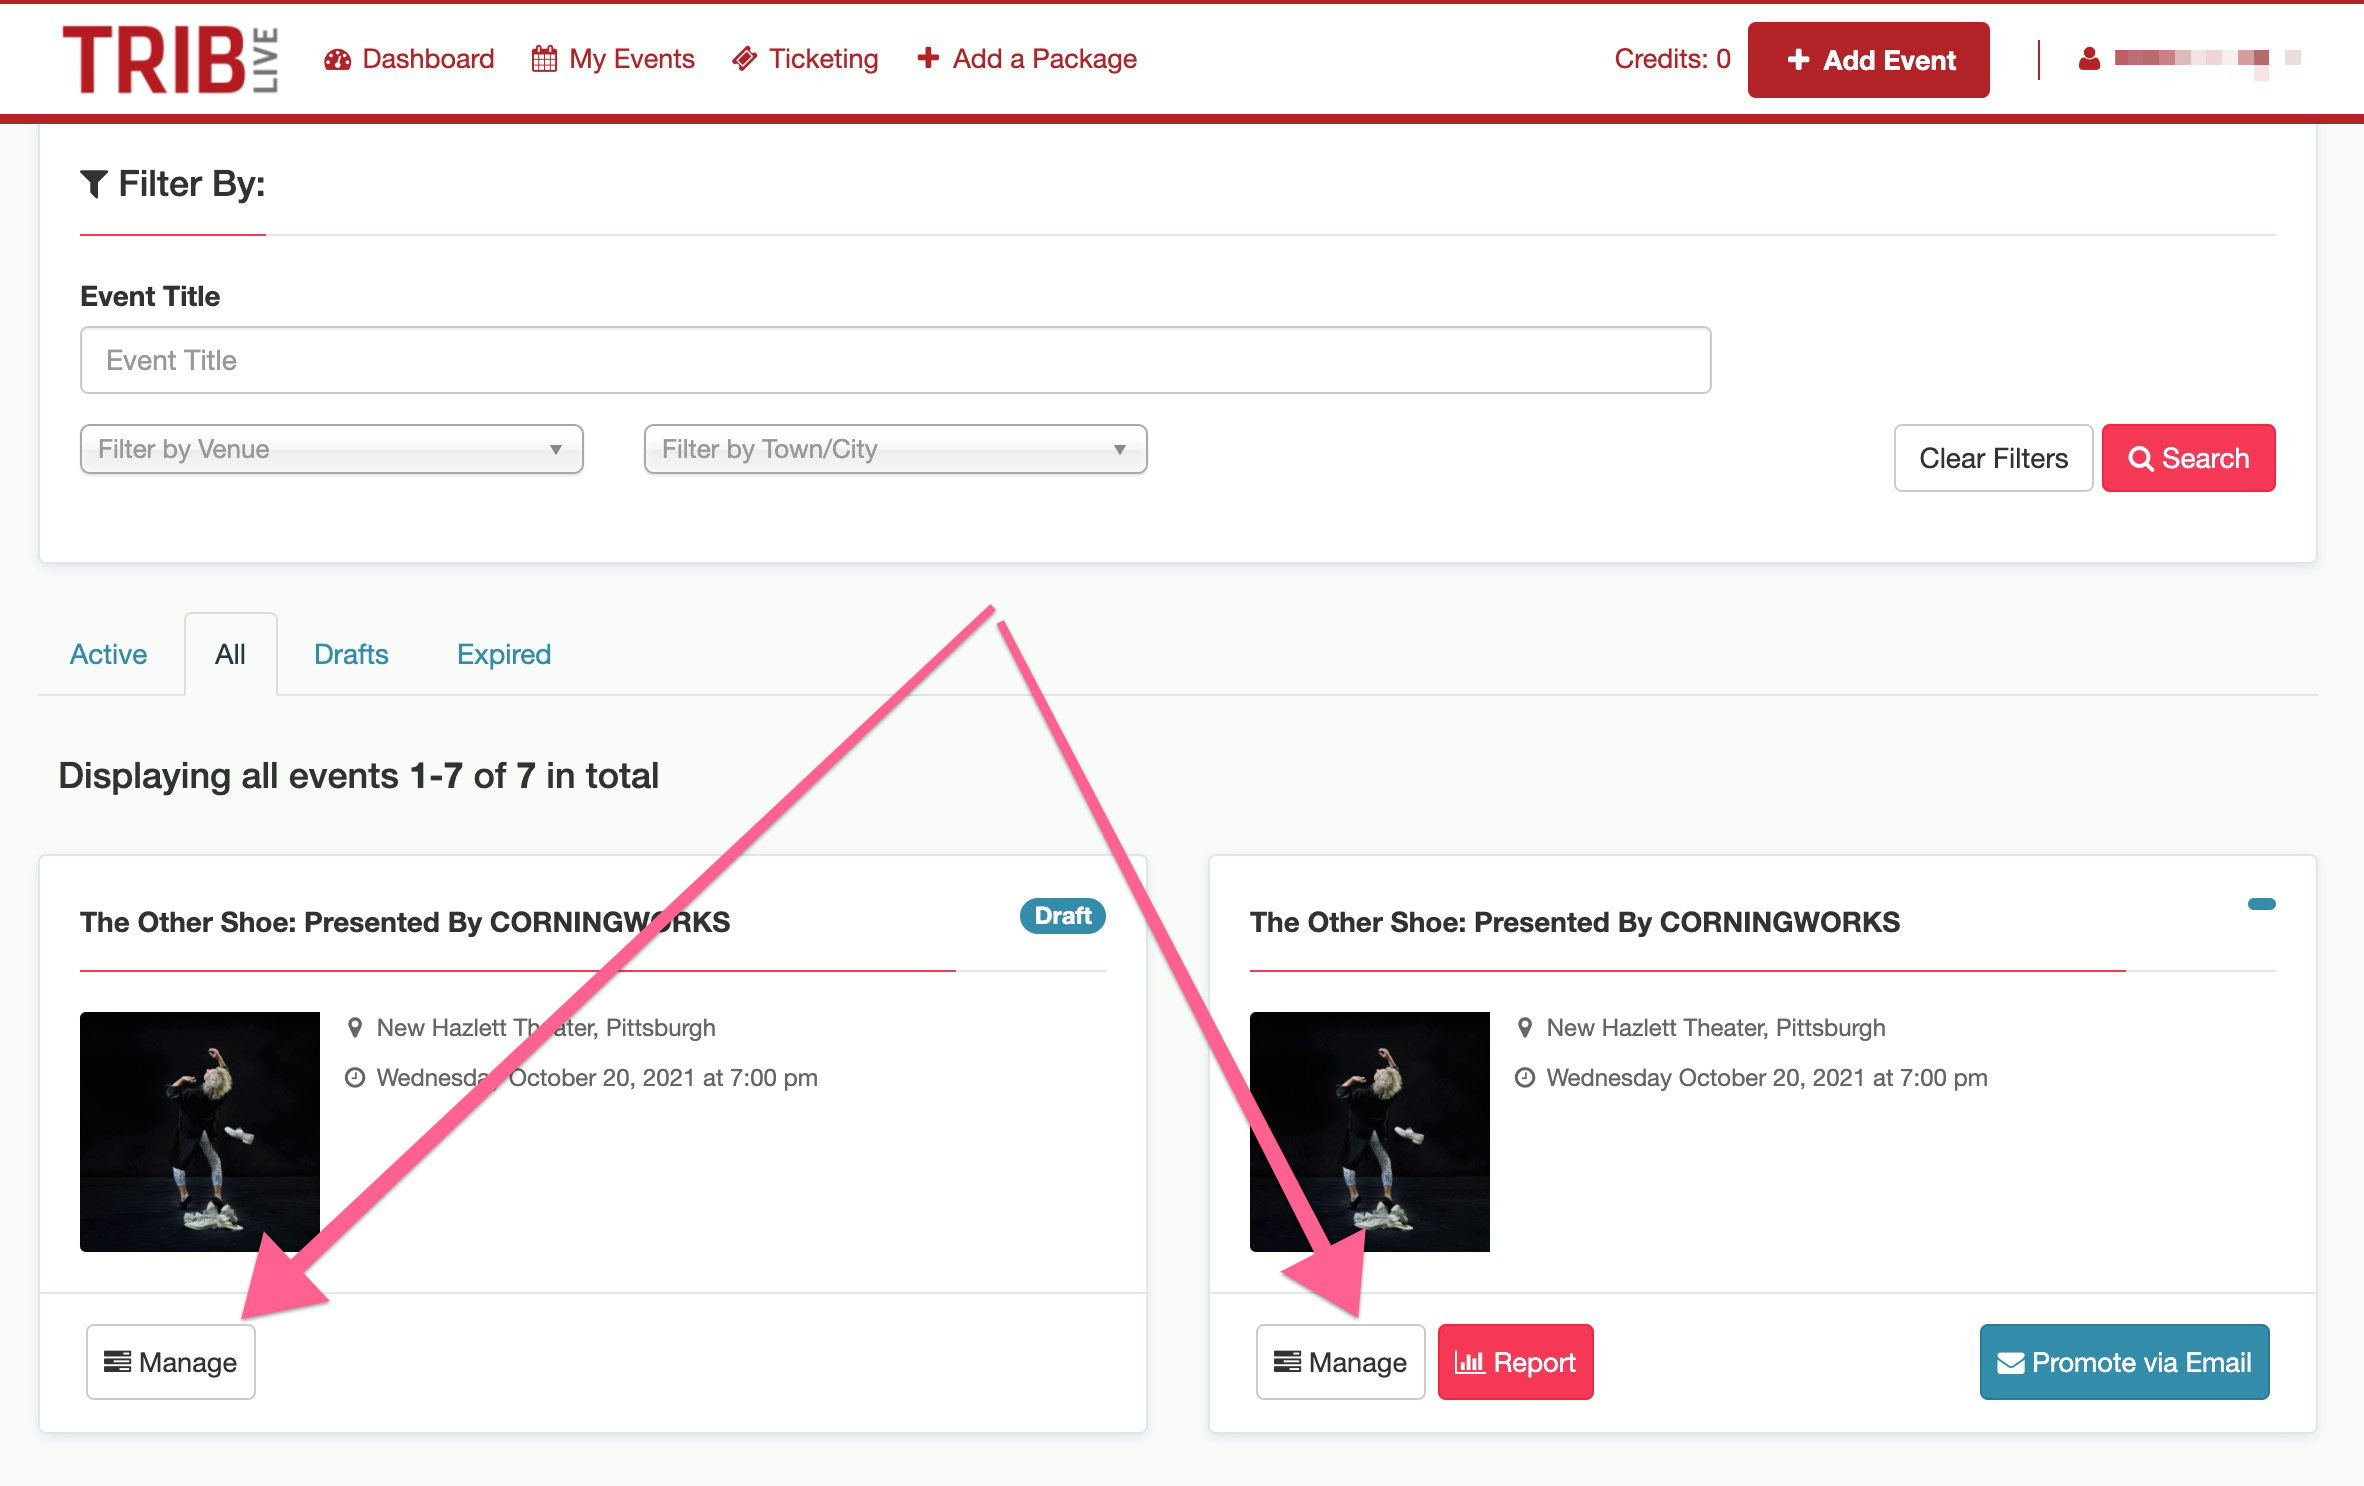Open the Filter by Venue dropdown

coord(331,449)
